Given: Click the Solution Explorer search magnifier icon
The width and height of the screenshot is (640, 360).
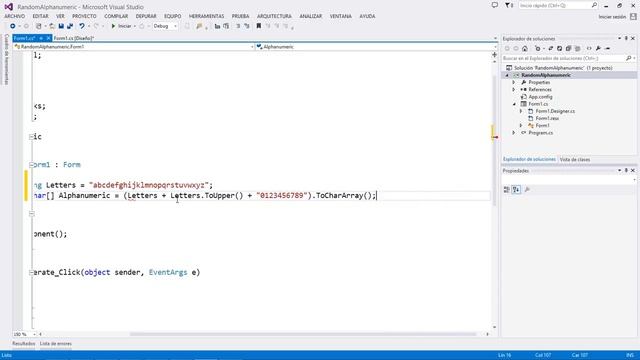Looking at the screenshot, I should pos(629,58).
